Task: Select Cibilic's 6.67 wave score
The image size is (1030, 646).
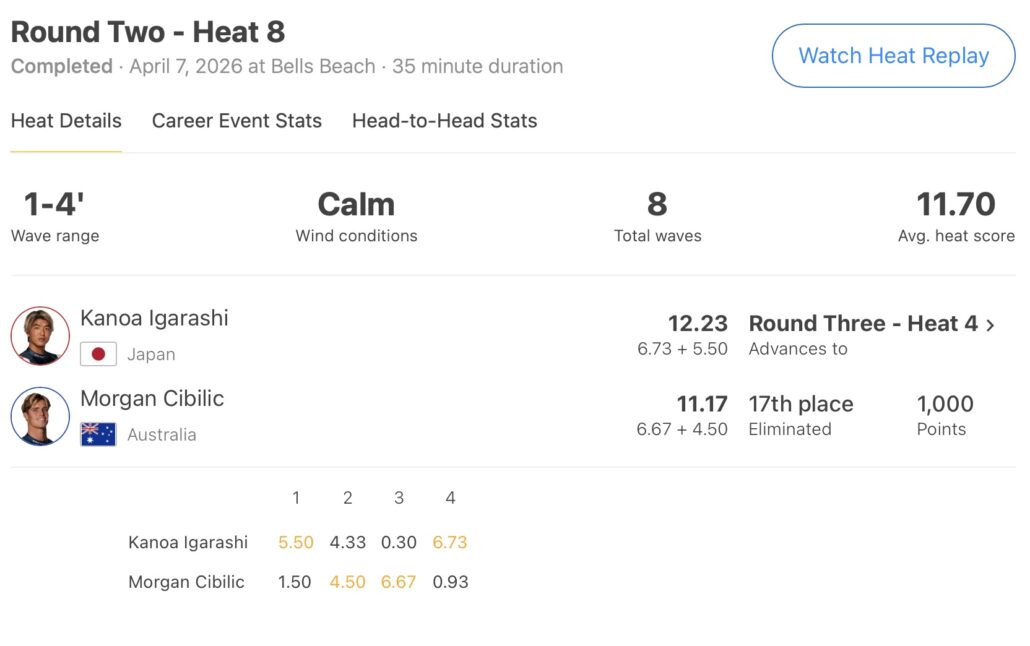Action: pos(398,582)
